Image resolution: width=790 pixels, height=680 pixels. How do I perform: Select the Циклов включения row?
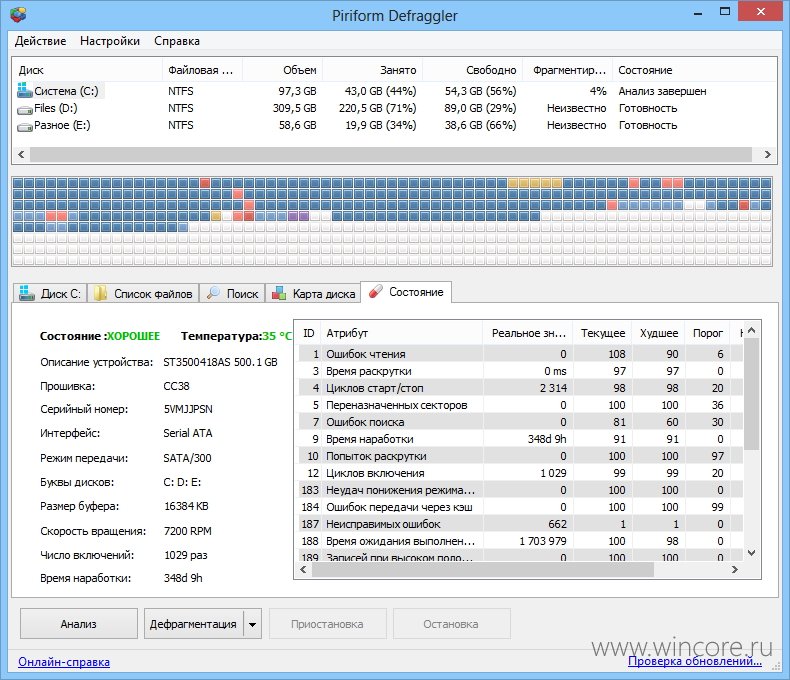click(520, 473)
